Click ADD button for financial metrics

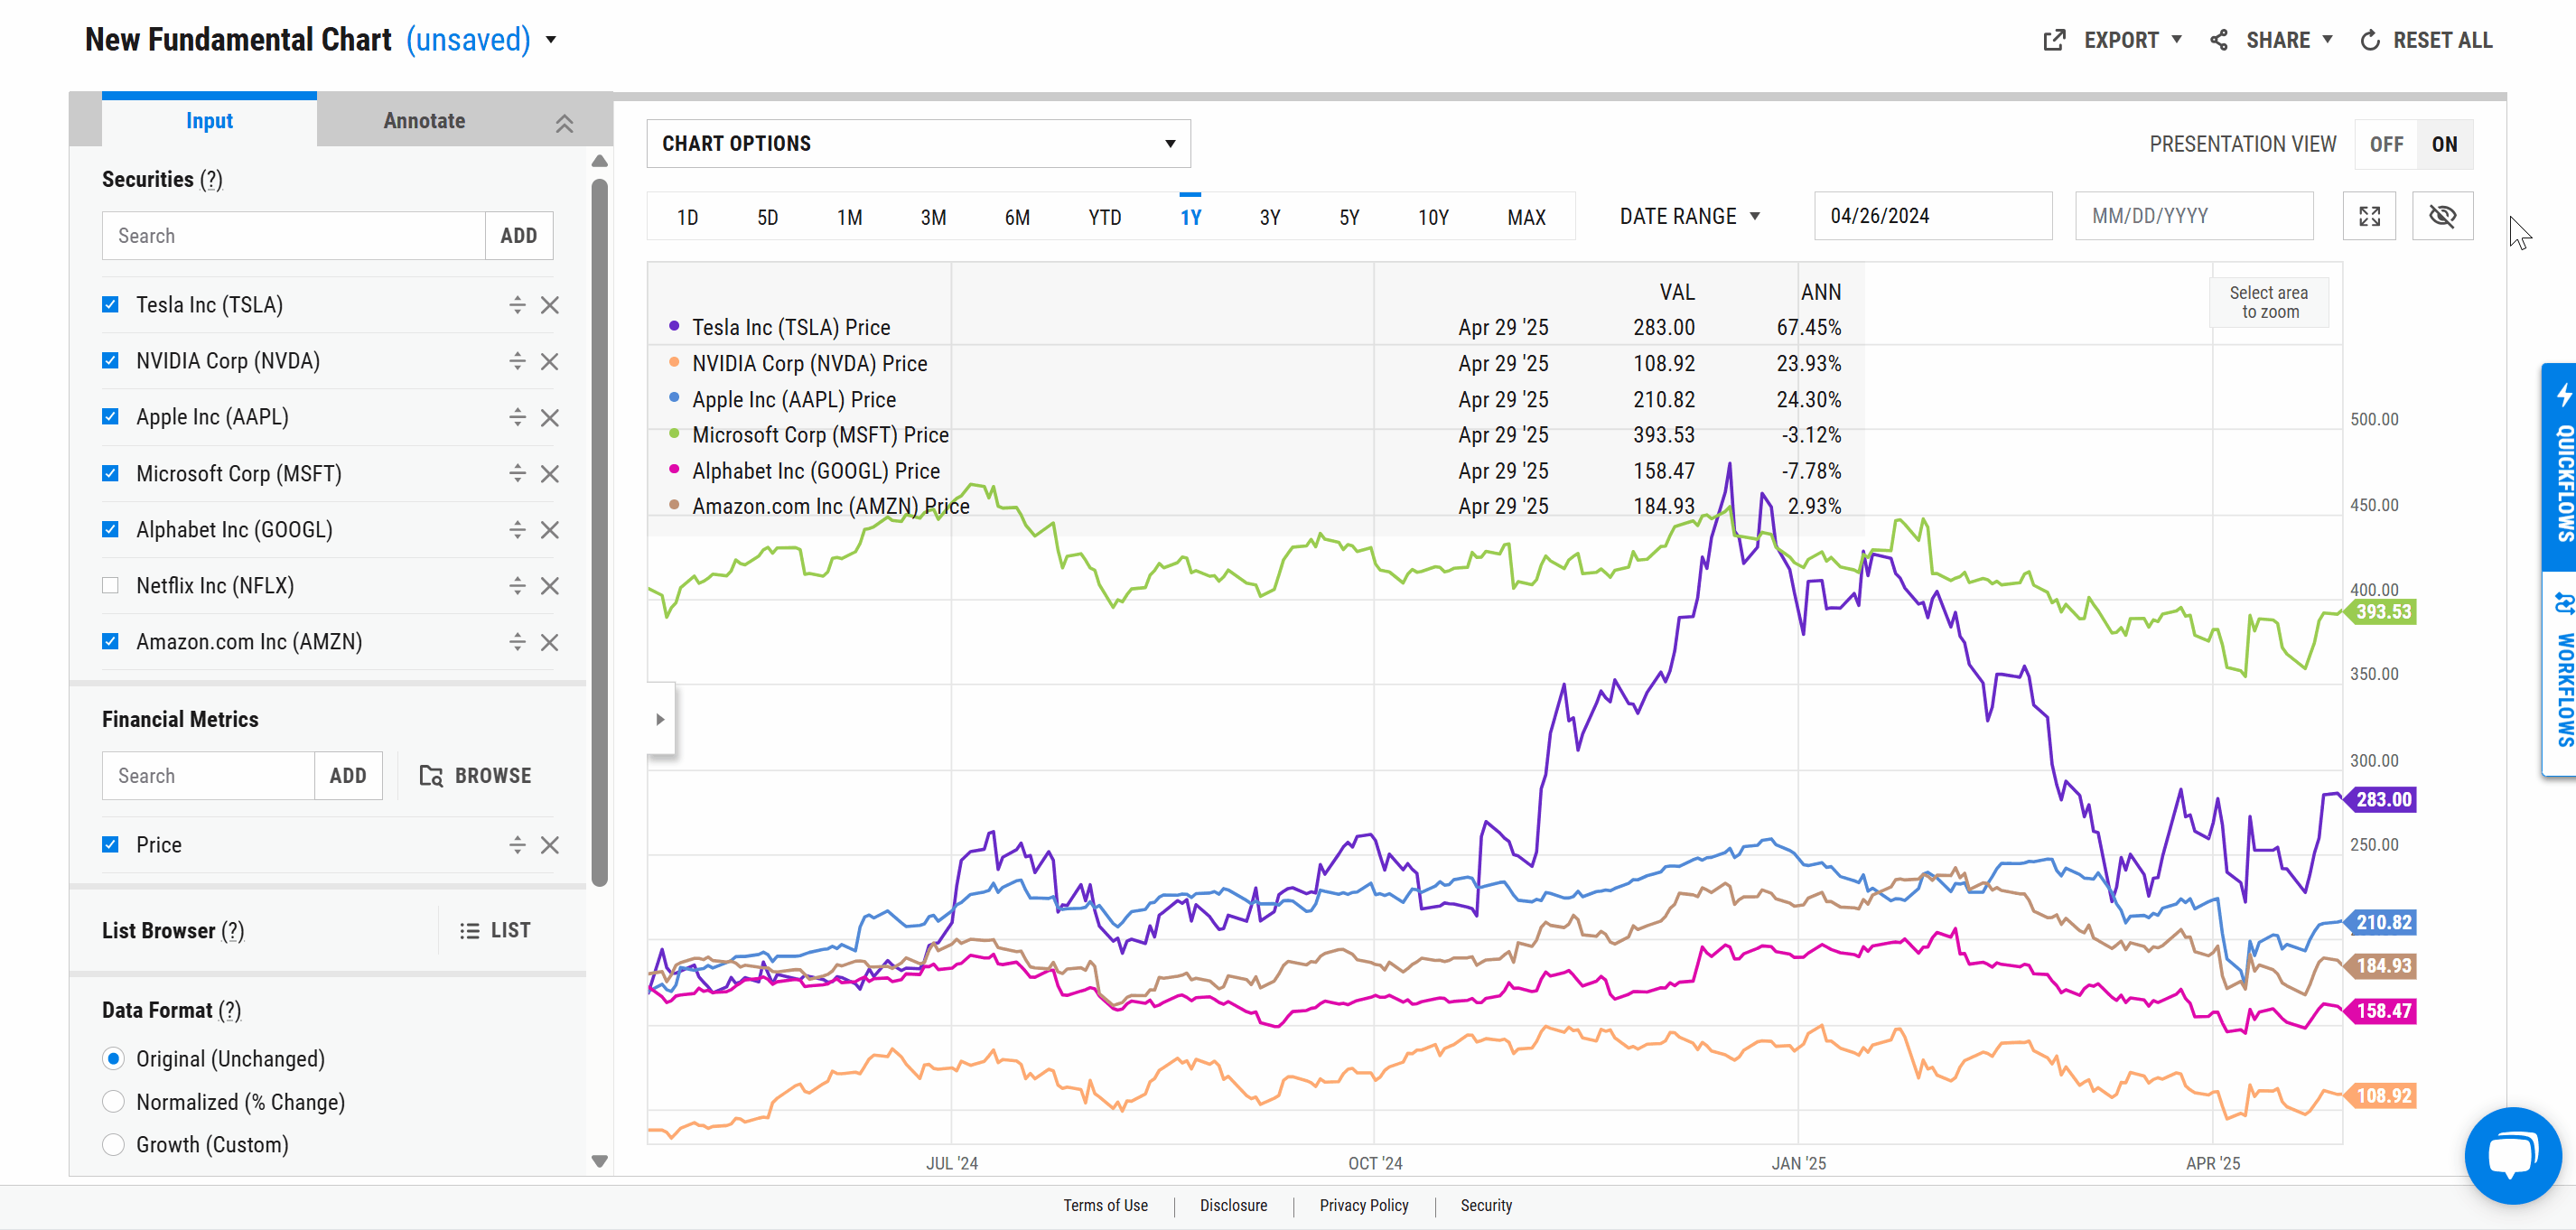(x=348, y=776)
